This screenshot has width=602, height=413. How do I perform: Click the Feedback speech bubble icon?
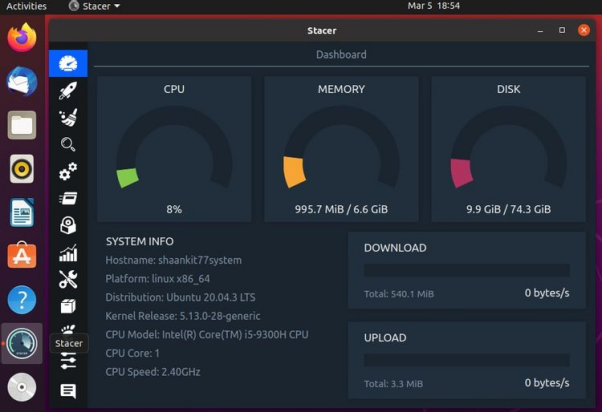tap(68, 391)
